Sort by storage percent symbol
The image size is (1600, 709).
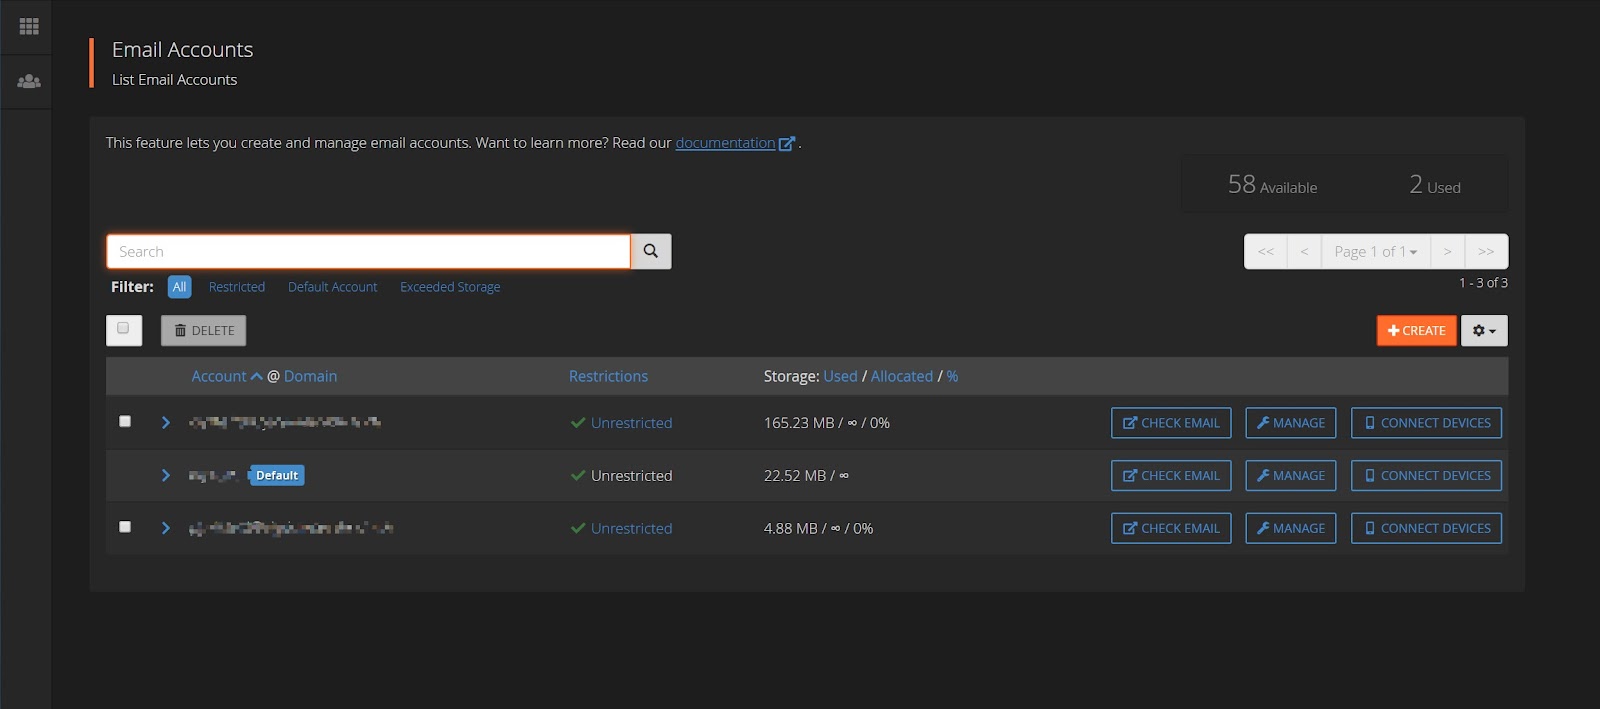(952, 376)
